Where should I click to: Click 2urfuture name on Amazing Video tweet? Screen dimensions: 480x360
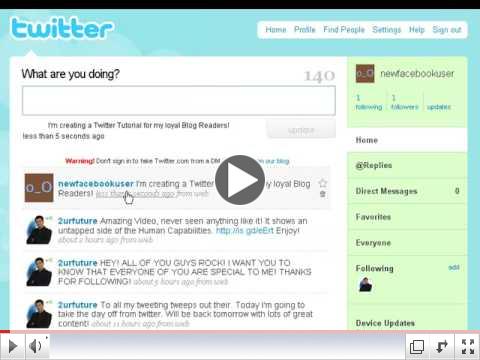(x=77, y=221)
